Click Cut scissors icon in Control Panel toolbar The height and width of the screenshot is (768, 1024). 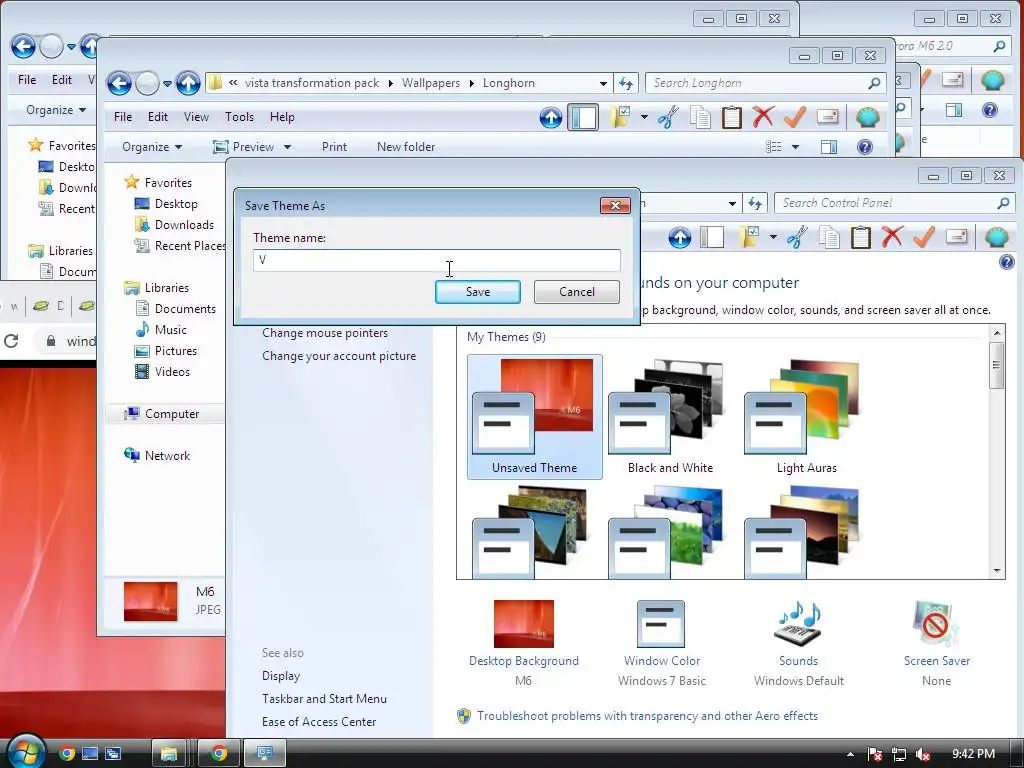[796, 237]
